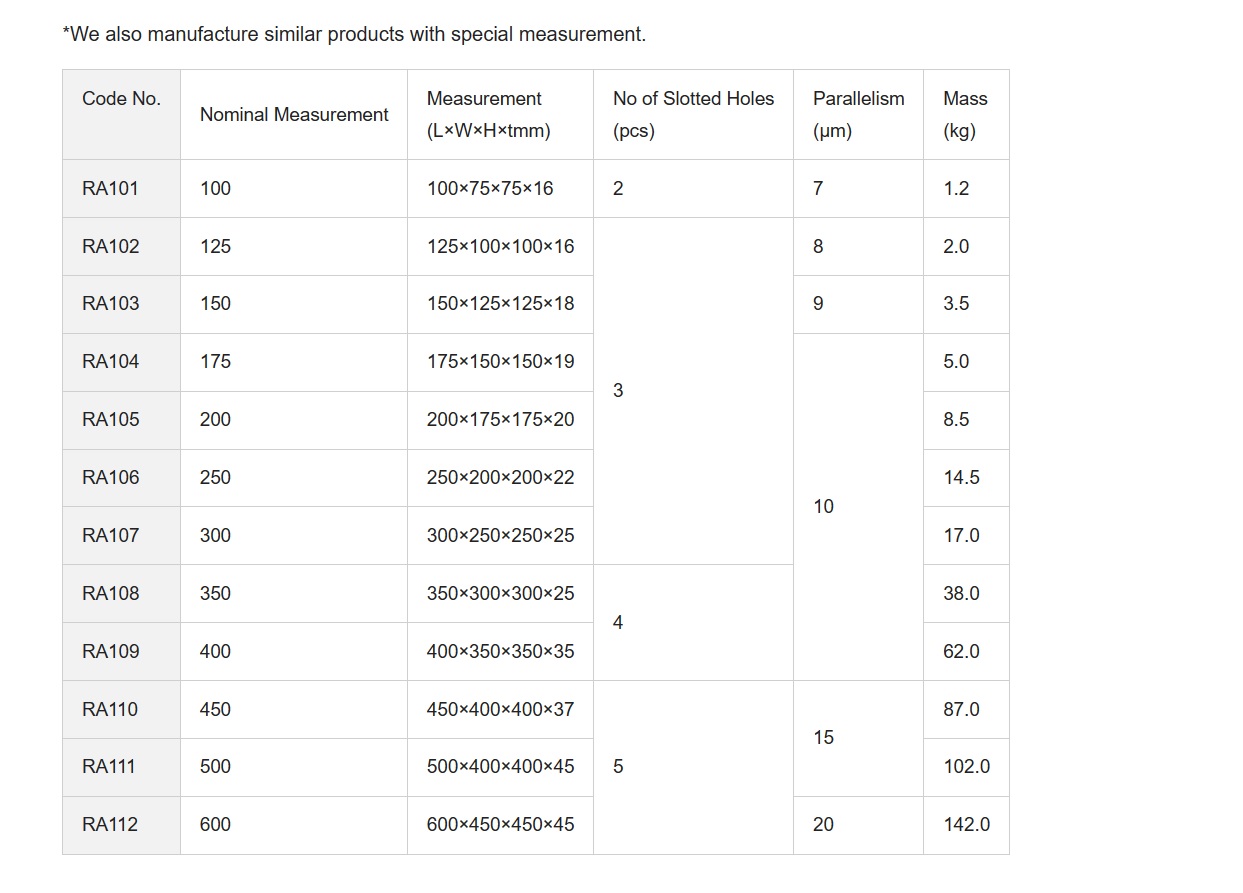
Task: Click the Code No. column header
Action: [121, 114]
